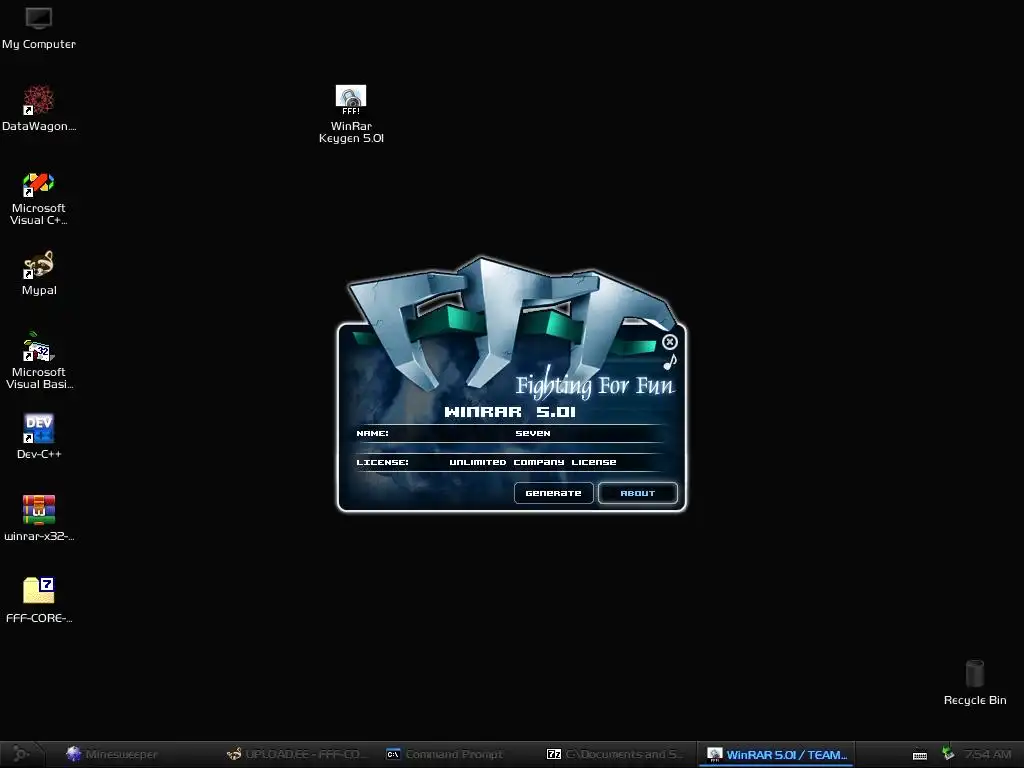This screenshot has height=768, width=1024.
Task: Select the FFF-CORE archive file icon
Action: 39,600
